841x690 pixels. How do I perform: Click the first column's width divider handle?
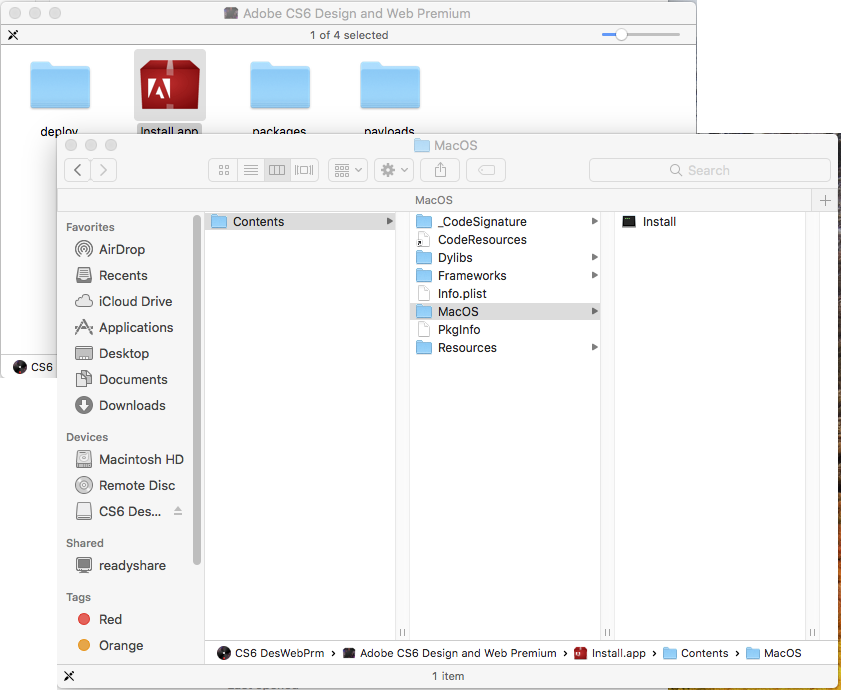pos(402,633)
